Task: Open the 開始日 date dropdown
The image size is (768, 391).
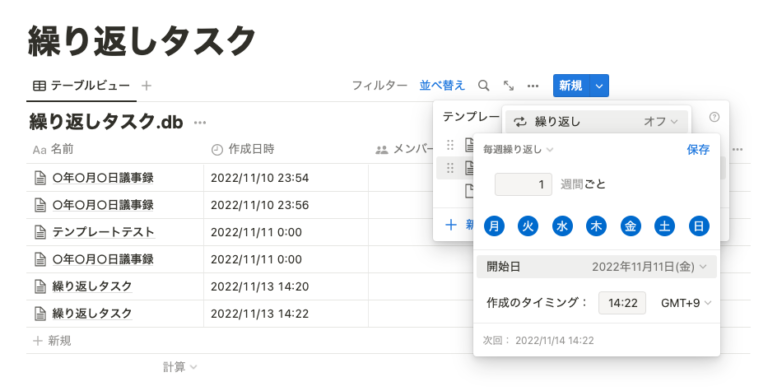Action: (597, 267)
